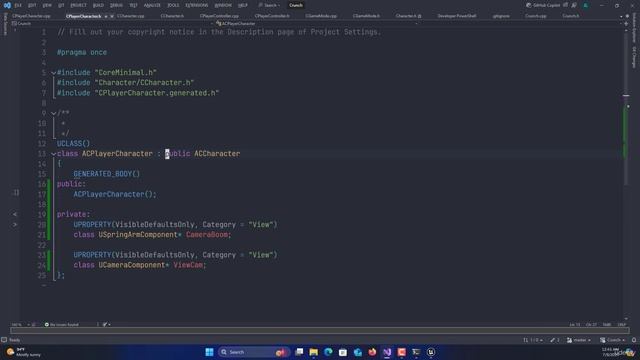This screenshot has height=360, width=640.
Task: Switch to CPlayerCharacter.cpp tab
Action: coord(31,16)
